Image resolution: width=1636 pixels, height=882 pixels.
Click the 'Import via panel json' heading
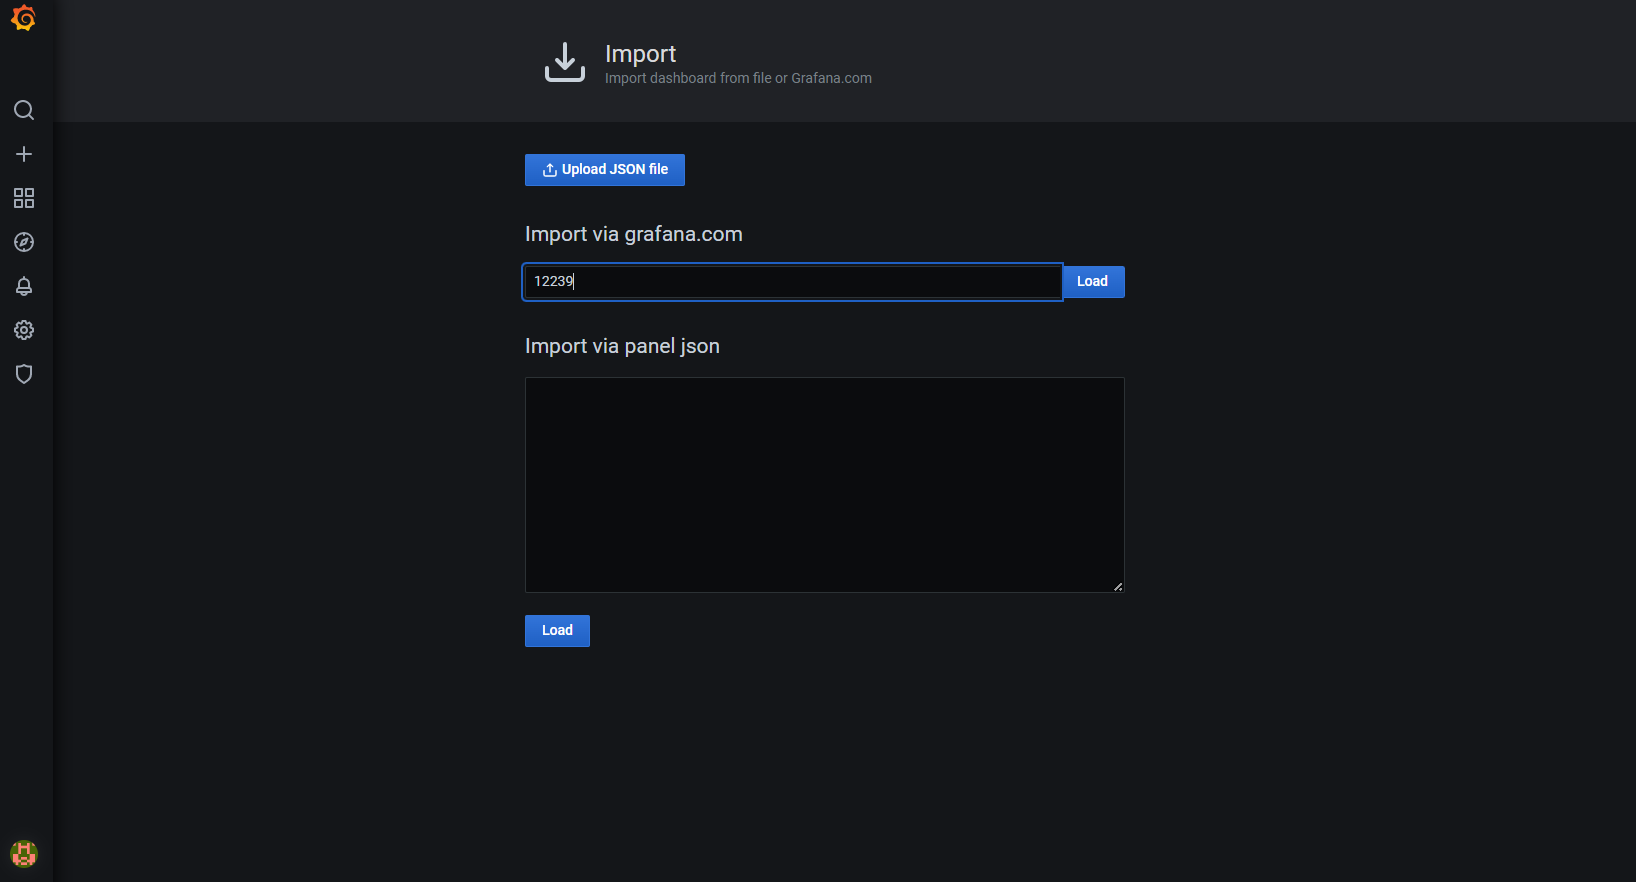[x=622, y=346]
